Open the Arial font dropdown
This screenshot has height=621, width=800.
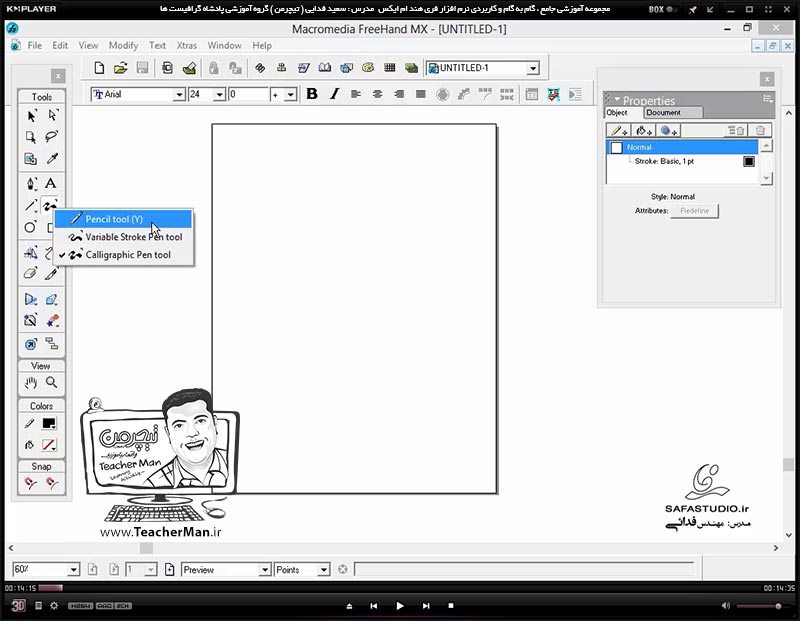coord(179,94)
